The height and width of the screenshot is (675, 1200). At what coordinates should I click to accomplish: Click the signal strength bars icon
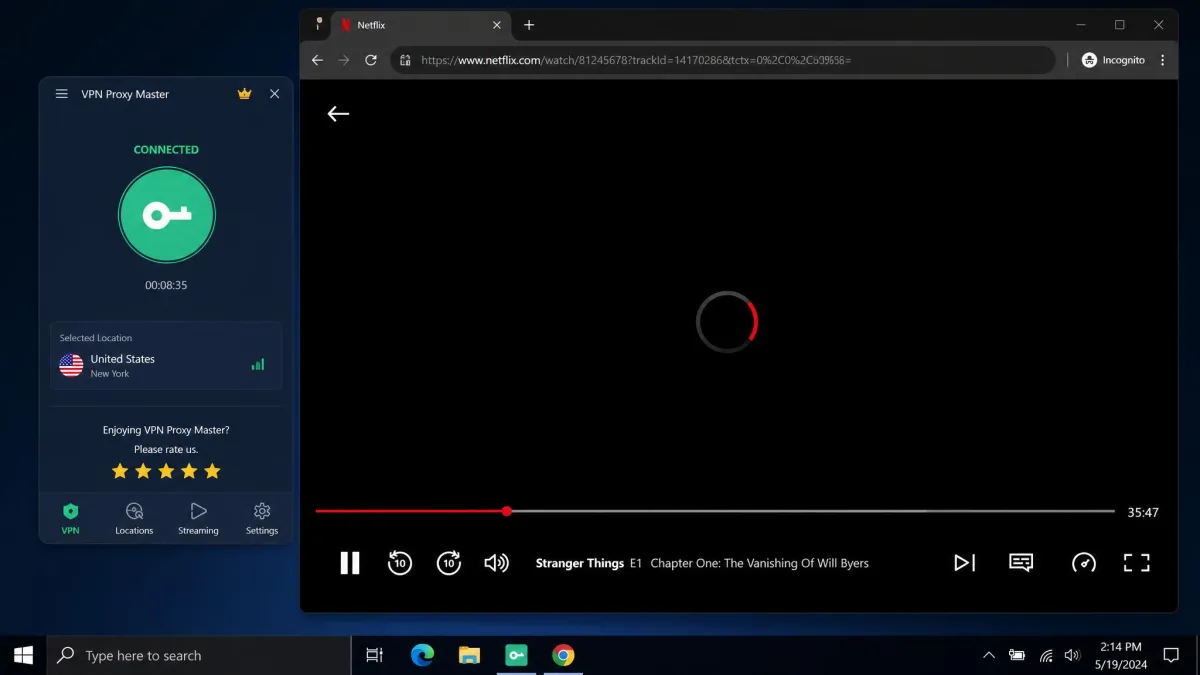tap(258, 365)
